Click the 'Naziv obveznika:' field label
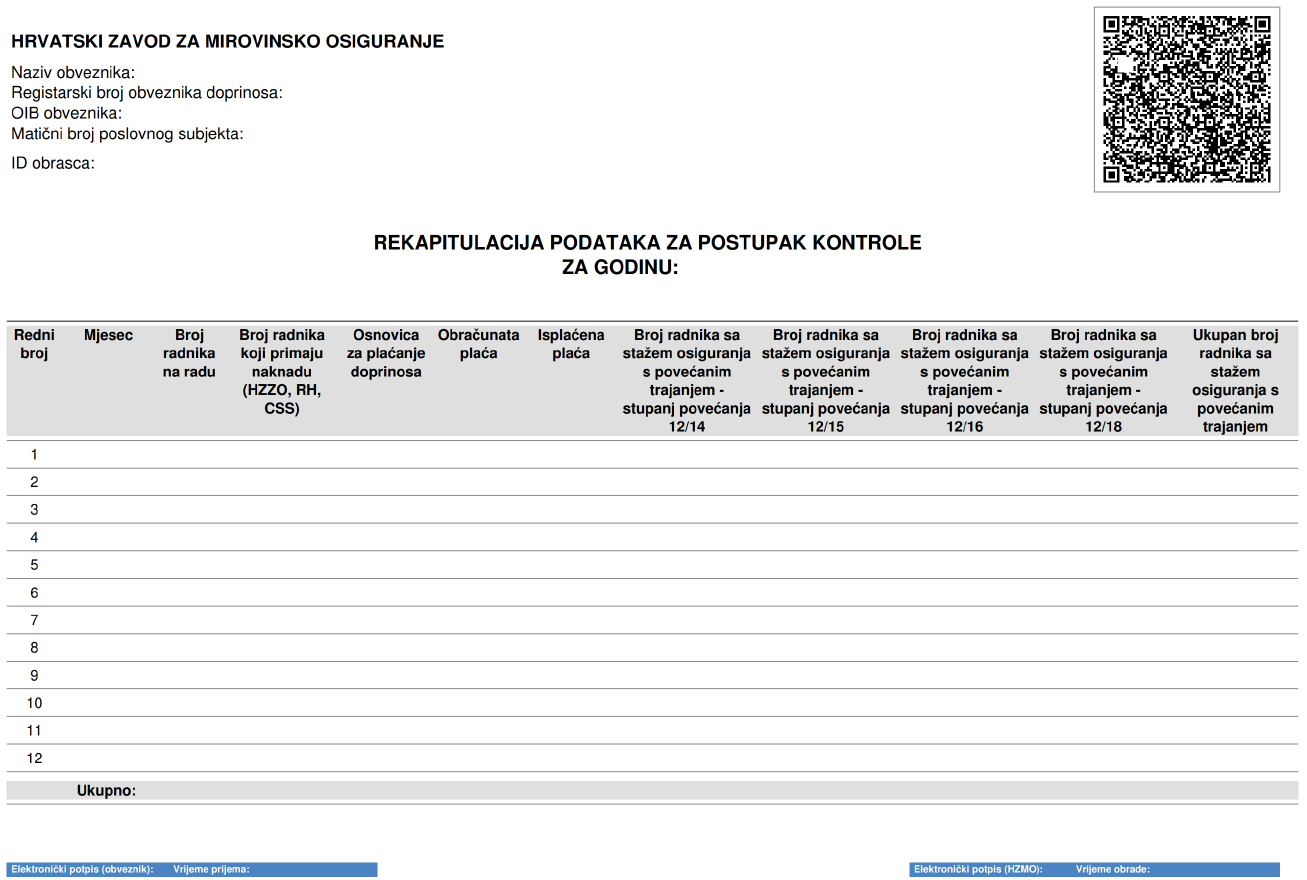The image size is (1307, 880). (x=73, y=72)
